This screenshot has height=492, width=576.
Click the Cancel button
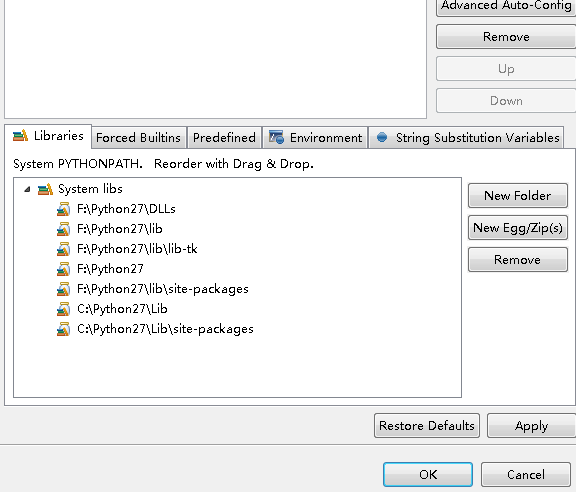coord(526,474)
